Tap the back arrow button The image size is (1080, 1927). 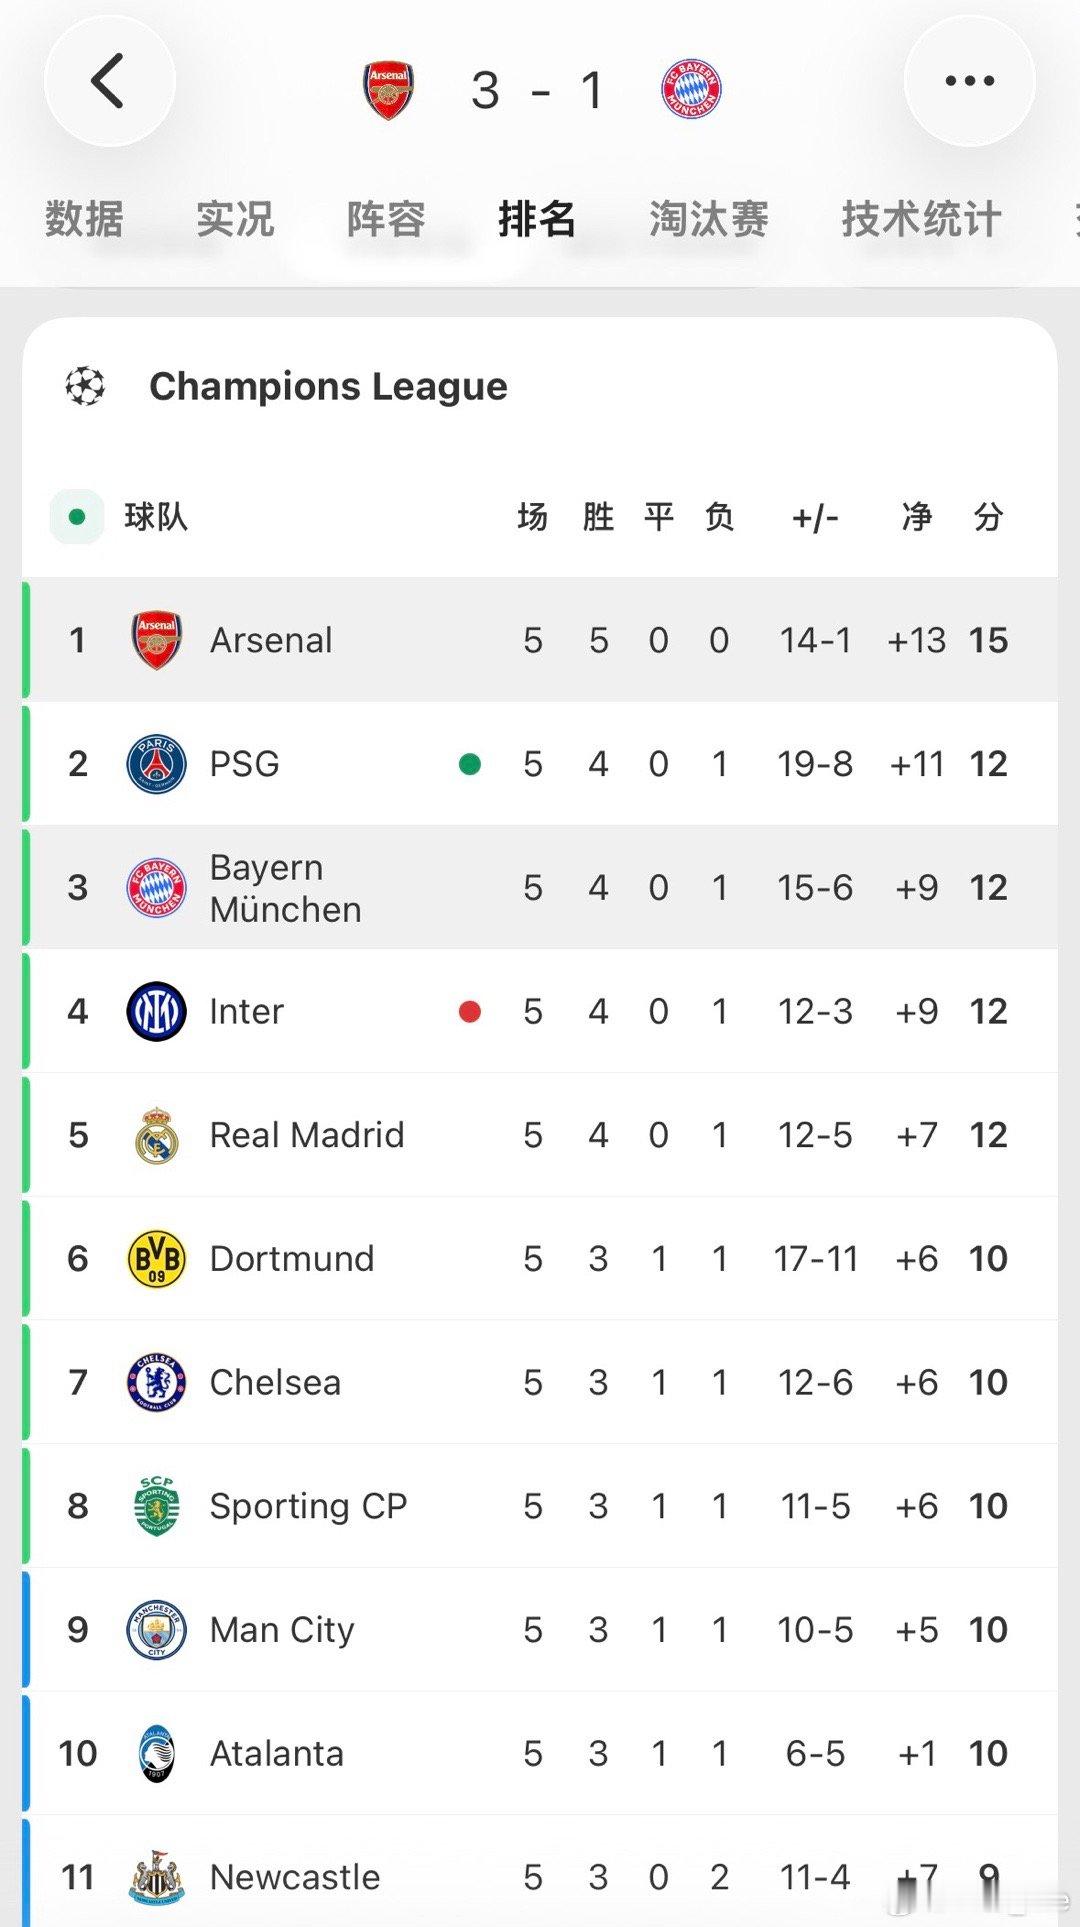pos(109,81)
